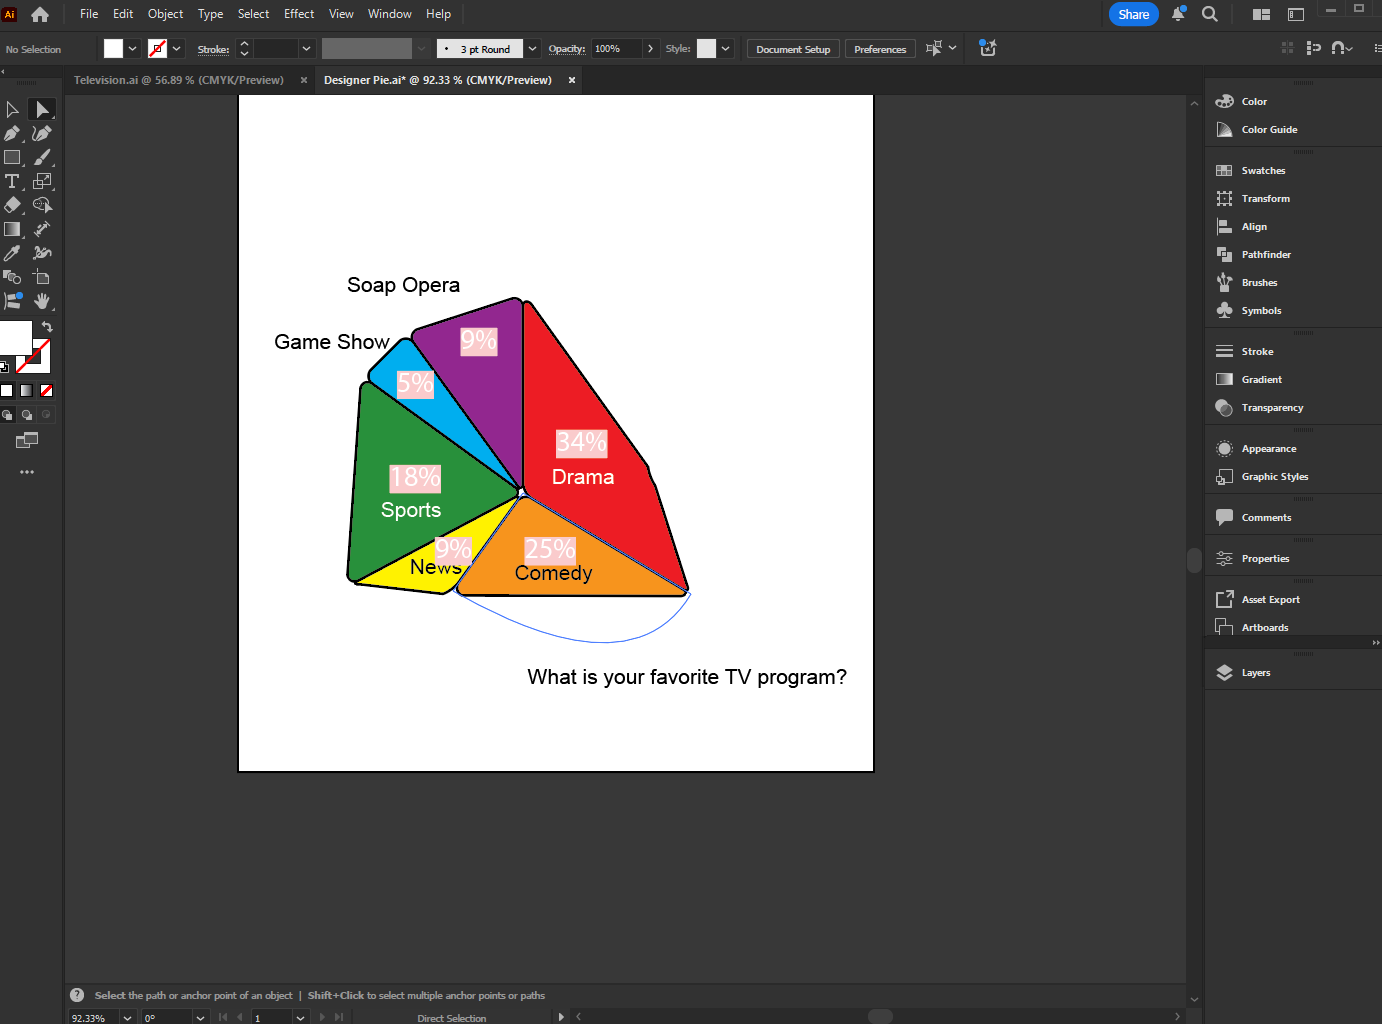Select the Gradient tool in toolbar

click(x=12, y=229)
